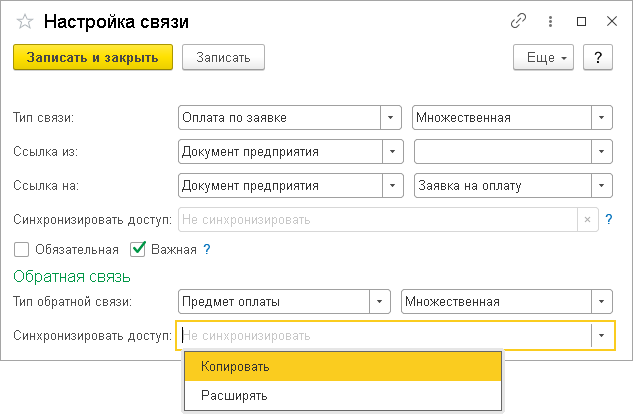The image size is (633, 414).
Task: Click the copy link icon
Action: click(519, 21)
